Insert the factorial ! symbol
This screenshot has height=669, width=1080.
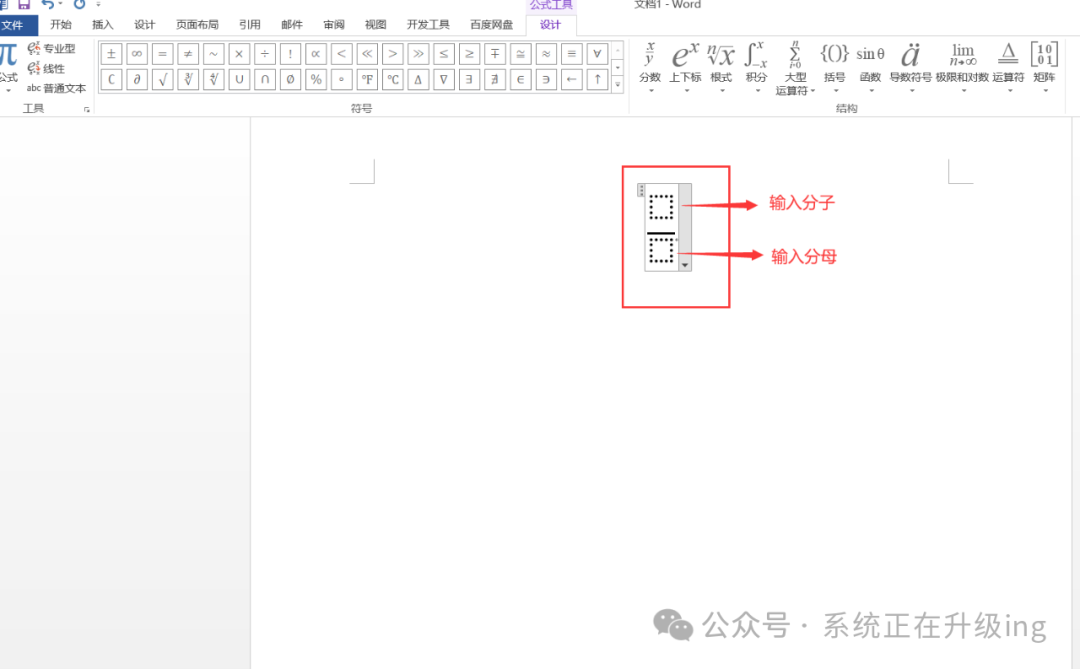290,54
